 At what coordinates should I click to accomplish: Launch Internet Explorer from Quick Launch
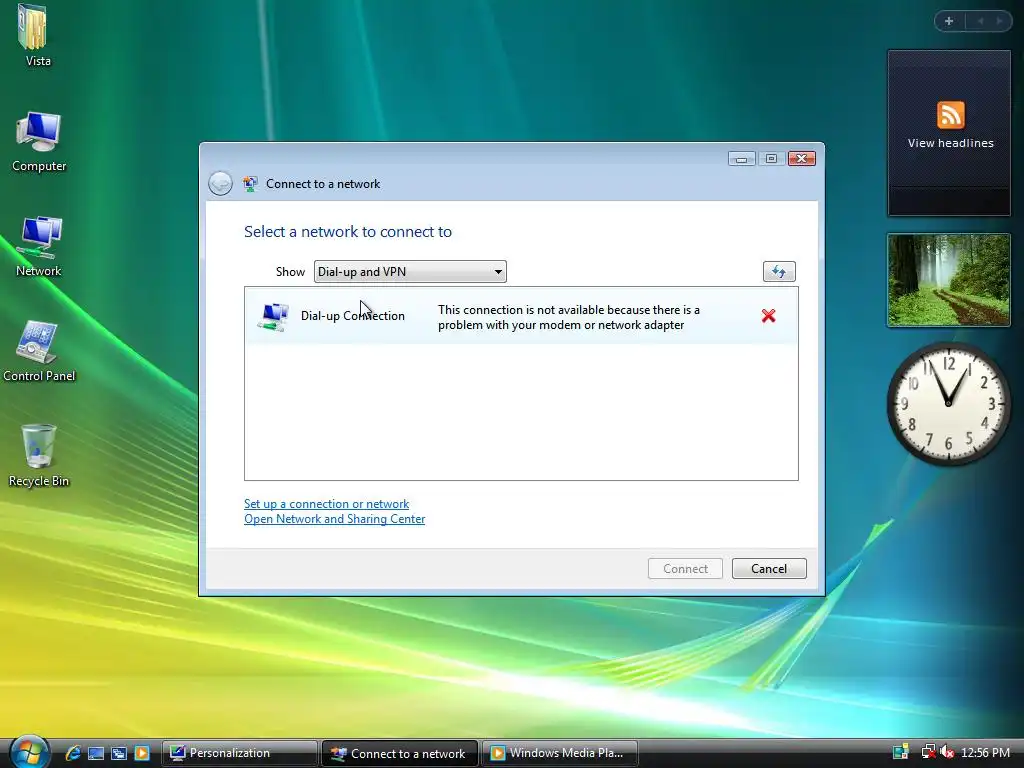coord(72,753)
